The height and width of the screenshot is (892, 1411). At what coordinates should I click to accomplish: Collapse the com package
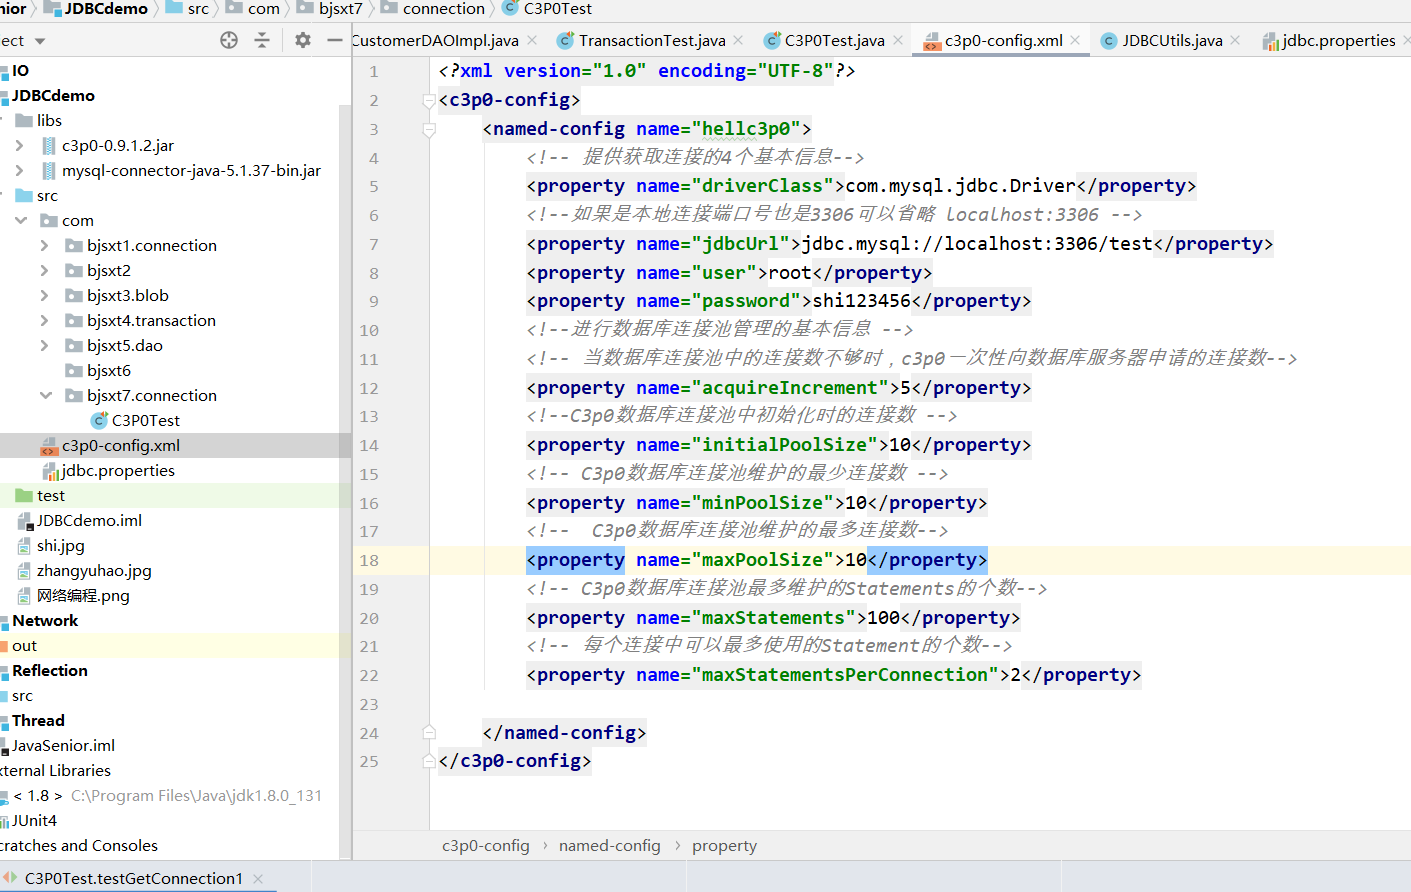click(20, 220)
